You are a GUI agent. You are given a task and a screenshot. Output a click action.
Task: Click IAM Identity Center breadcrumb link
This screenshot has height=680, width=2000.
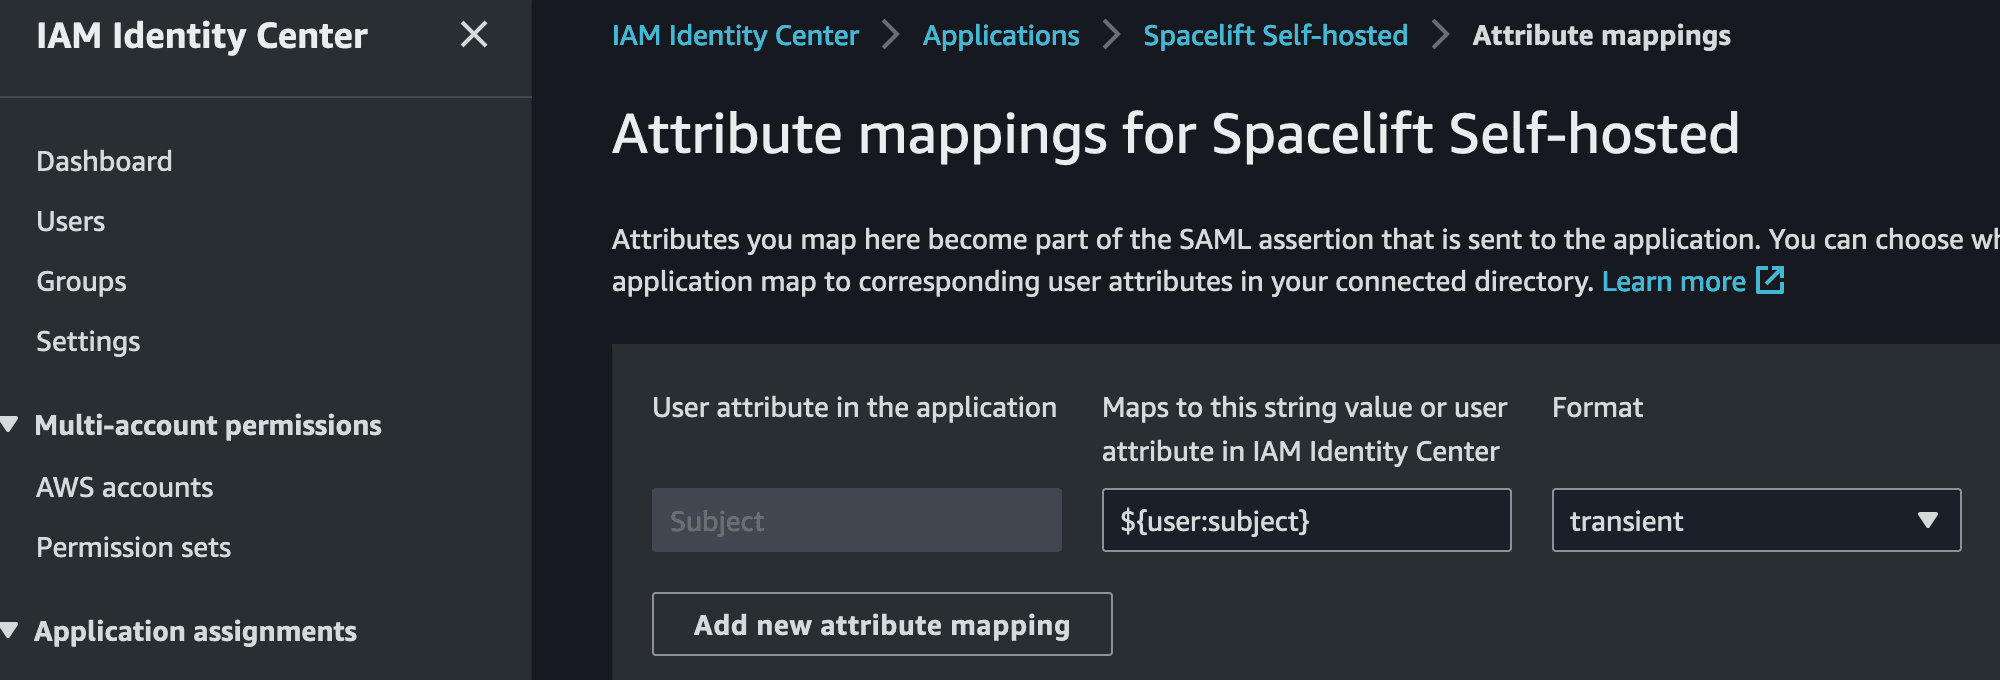735,35
